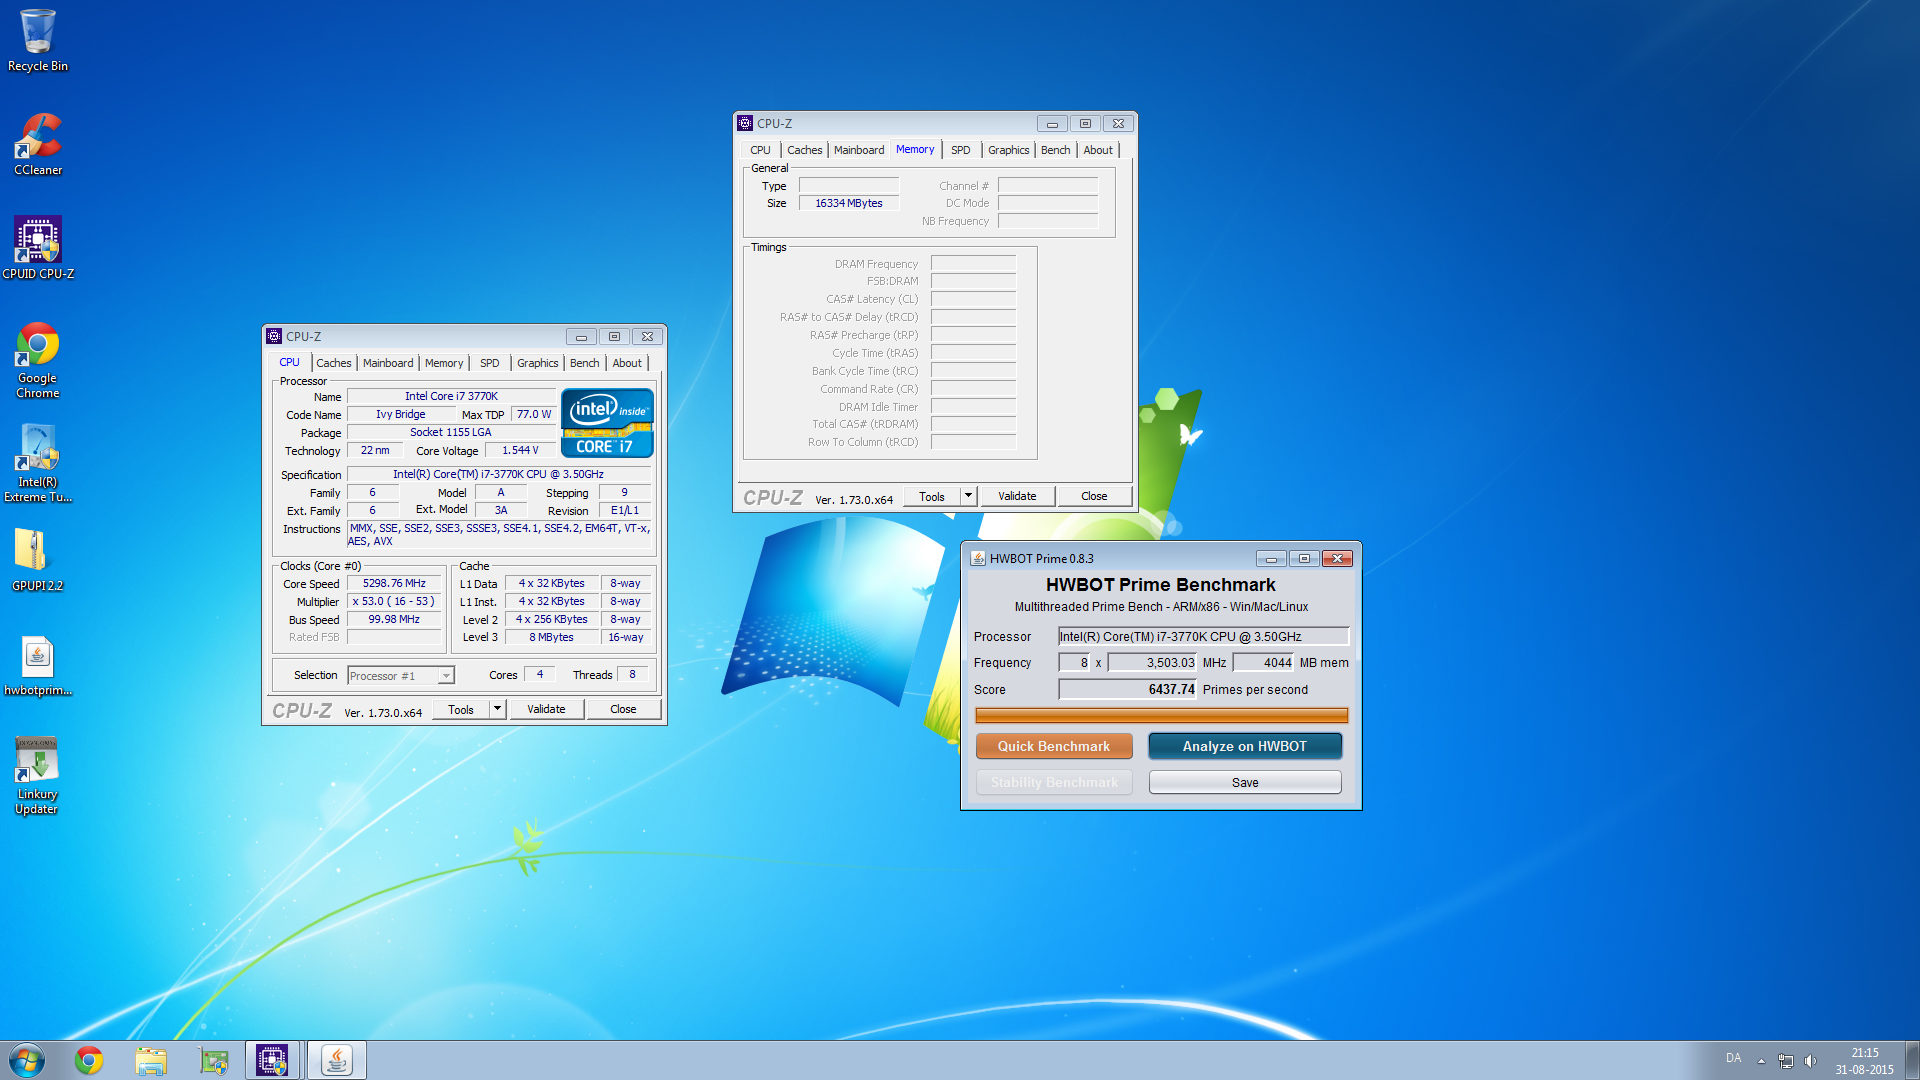Click the Score field showing 6437.74
Screen dimensions: 1920x1080
(x=1127, y=689)
